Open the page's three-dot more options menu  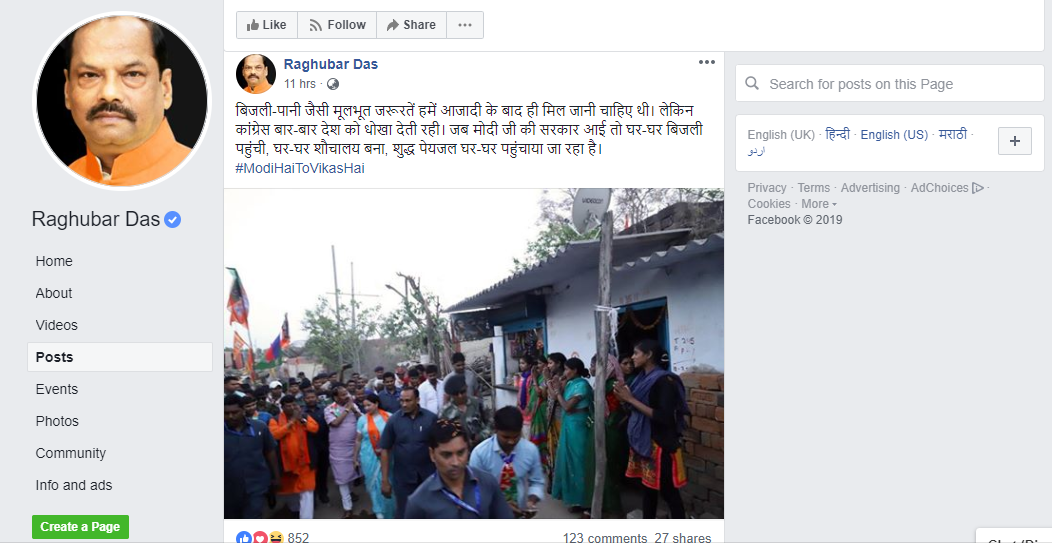point(465,25)
